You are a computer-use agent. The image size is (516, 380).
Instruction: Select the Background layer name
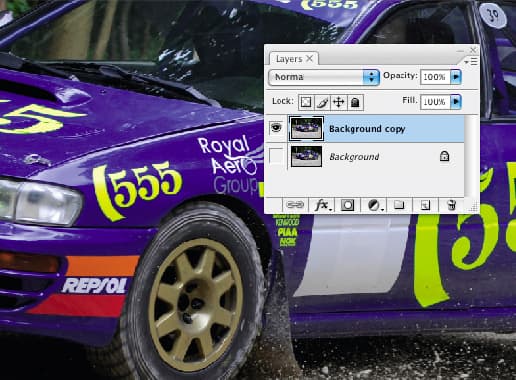click(354, 157)
